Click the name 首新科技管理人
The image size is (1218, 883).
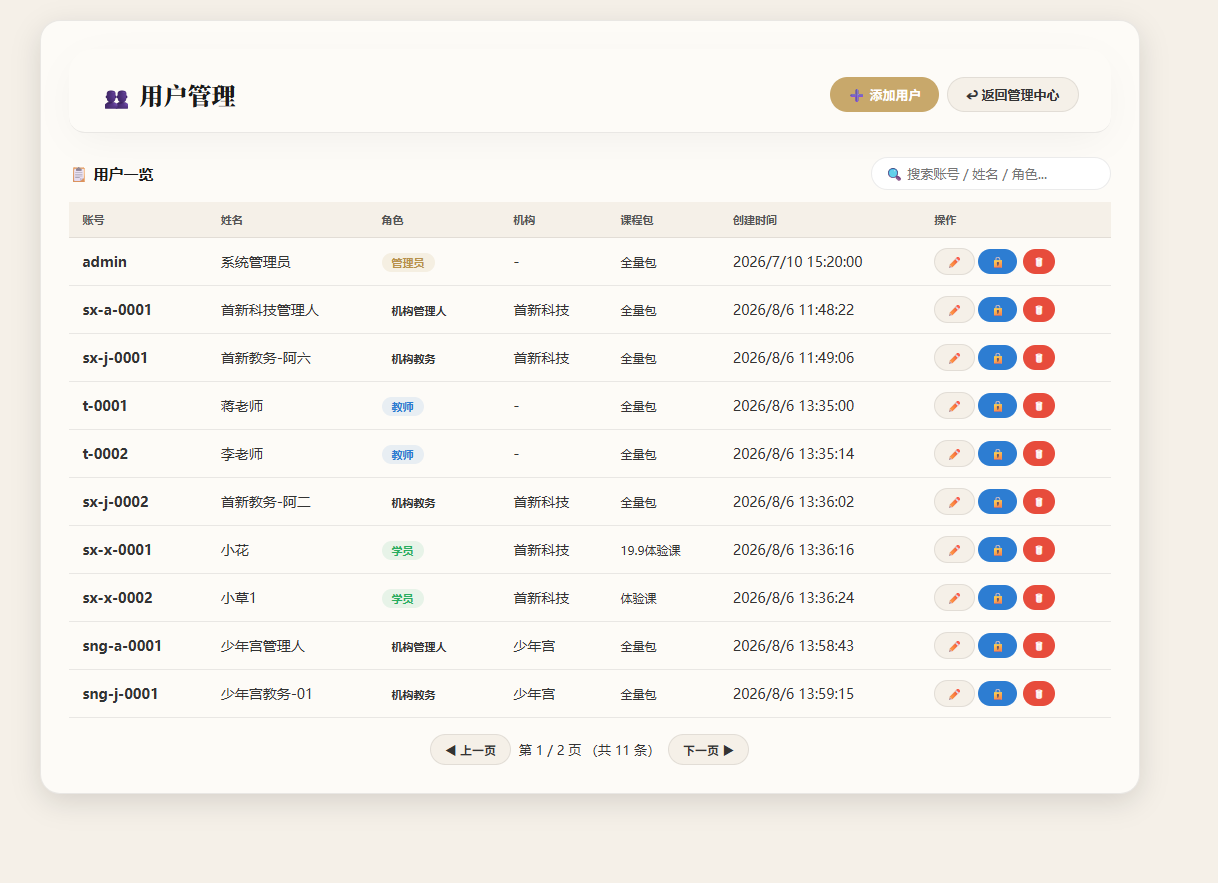coord(270,310)
